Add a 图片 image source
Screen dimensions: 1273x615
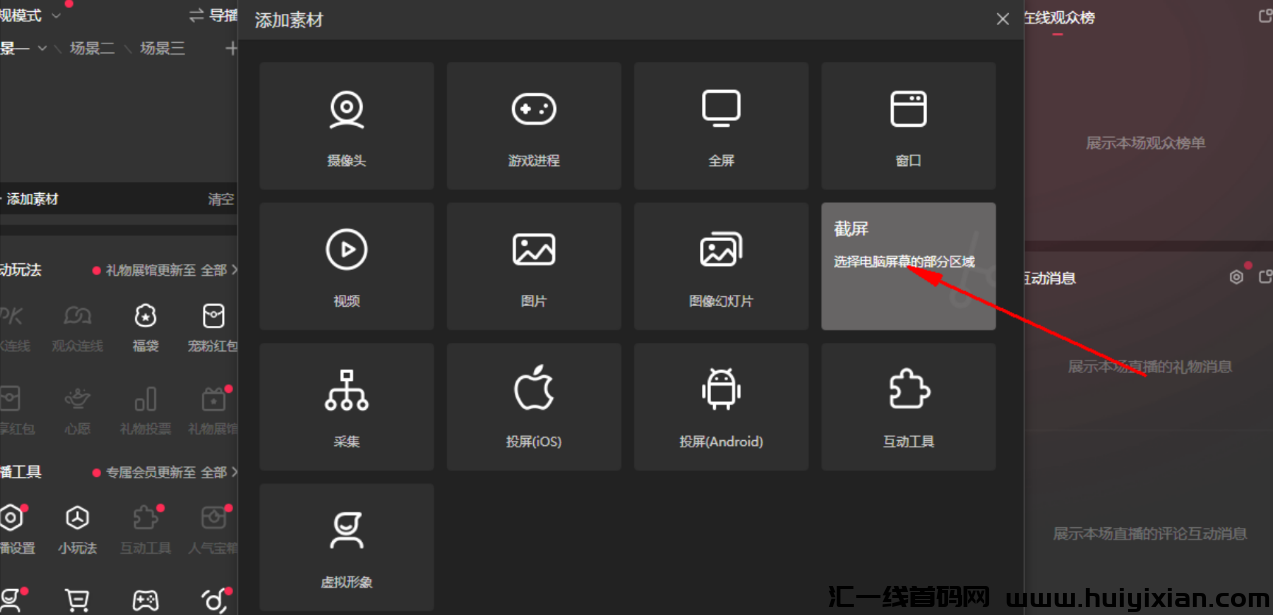click(534, 266)
